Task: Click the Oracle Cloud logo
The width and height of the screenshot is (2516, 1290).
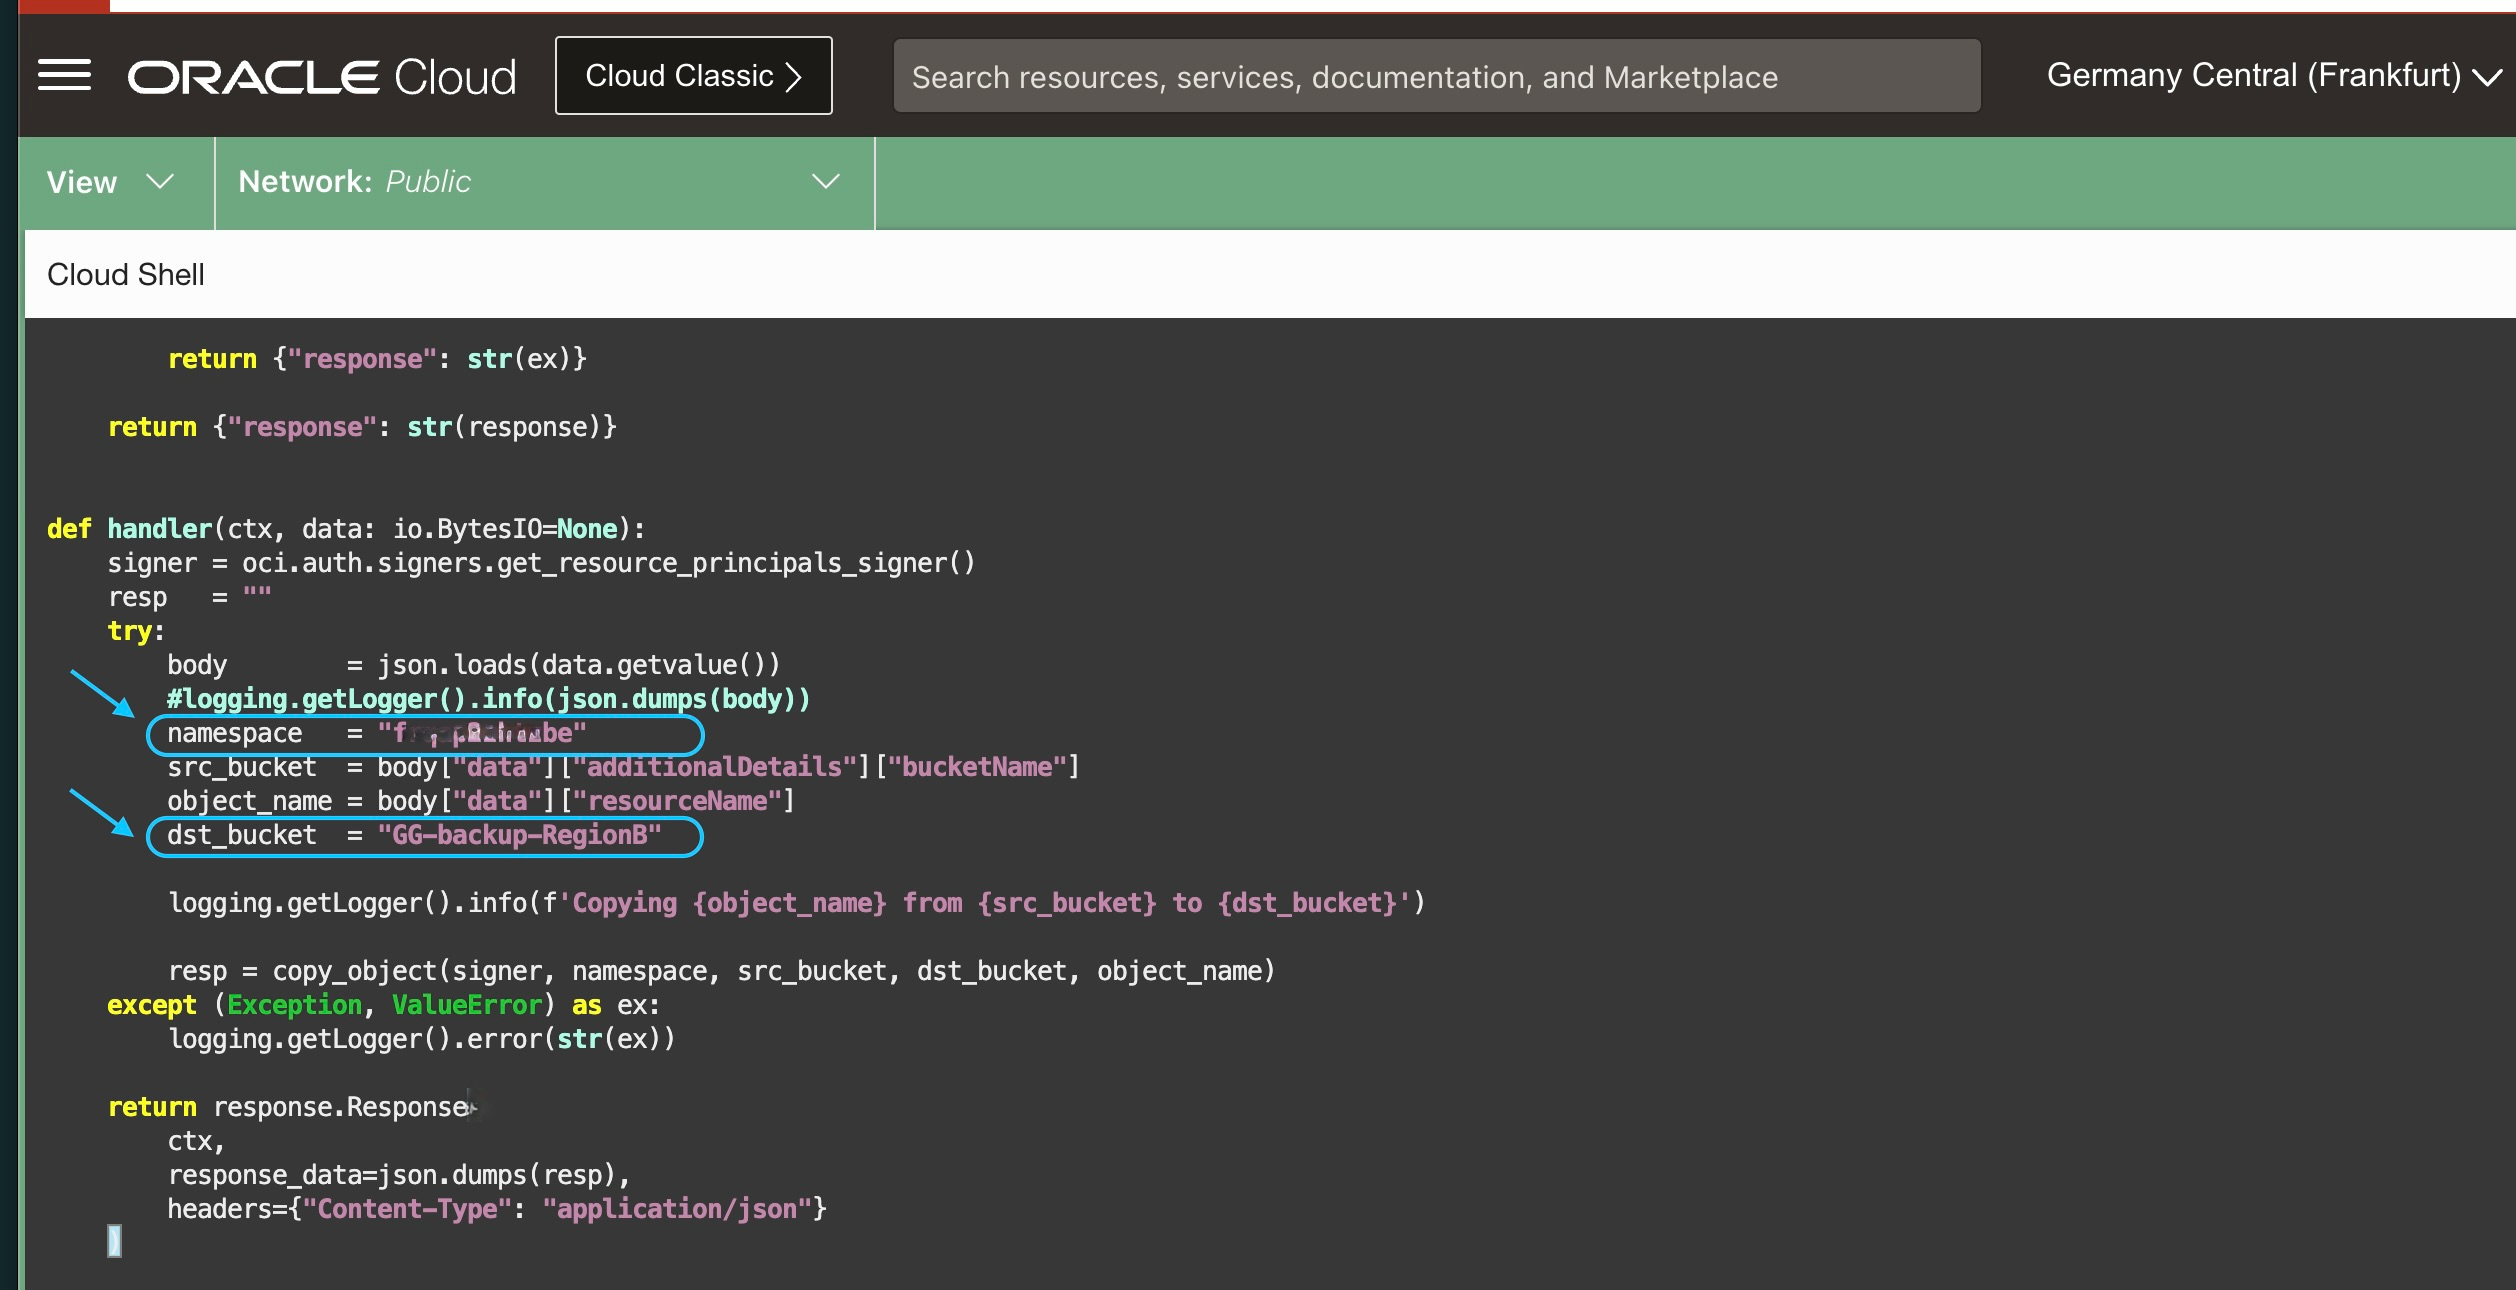Action: 322,77
